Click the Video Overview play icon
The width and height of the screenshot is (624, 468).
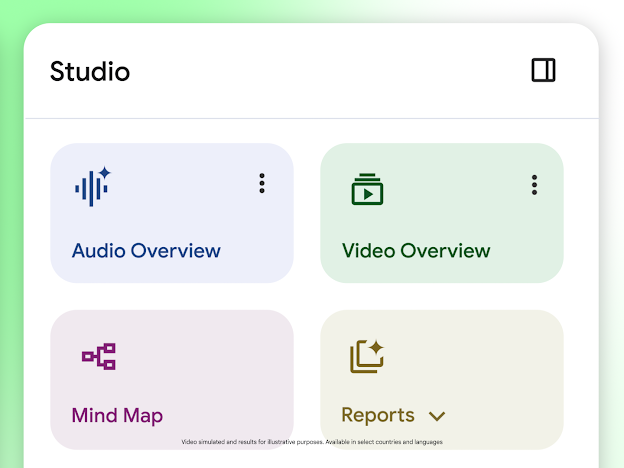point(367,190)
